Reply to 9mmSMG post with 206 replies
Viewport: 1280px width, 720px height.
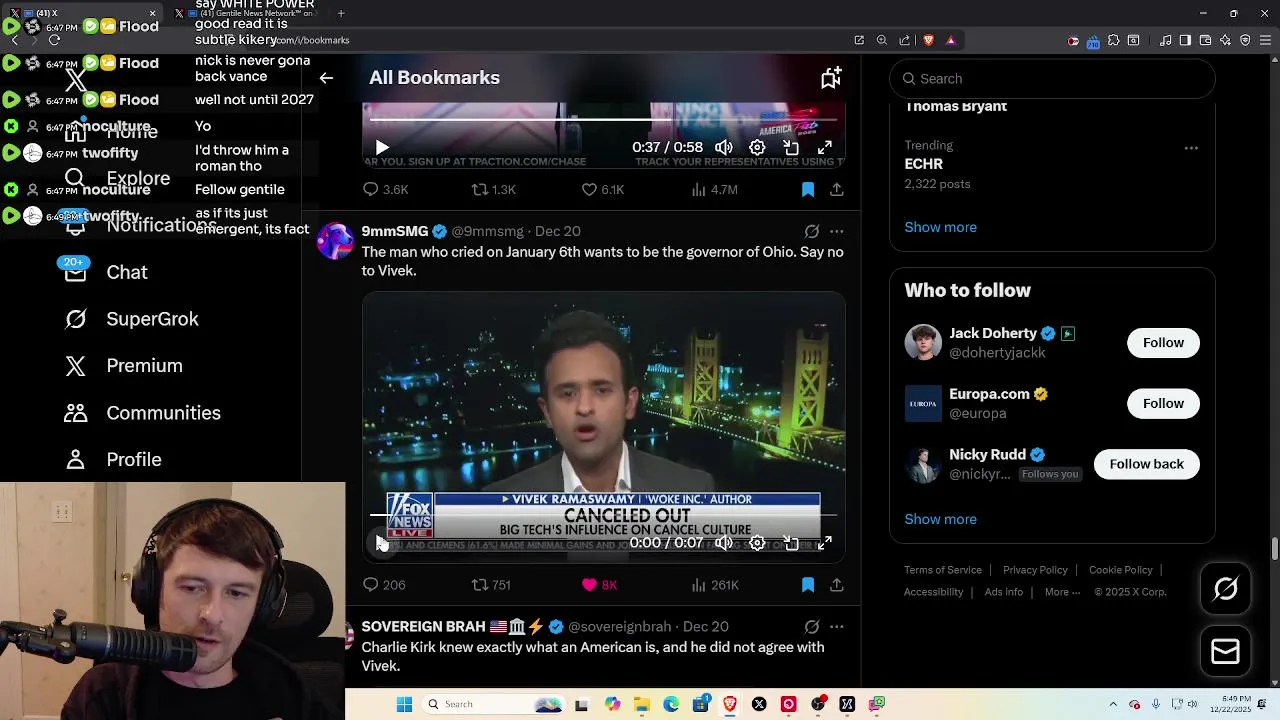[383, 585]
